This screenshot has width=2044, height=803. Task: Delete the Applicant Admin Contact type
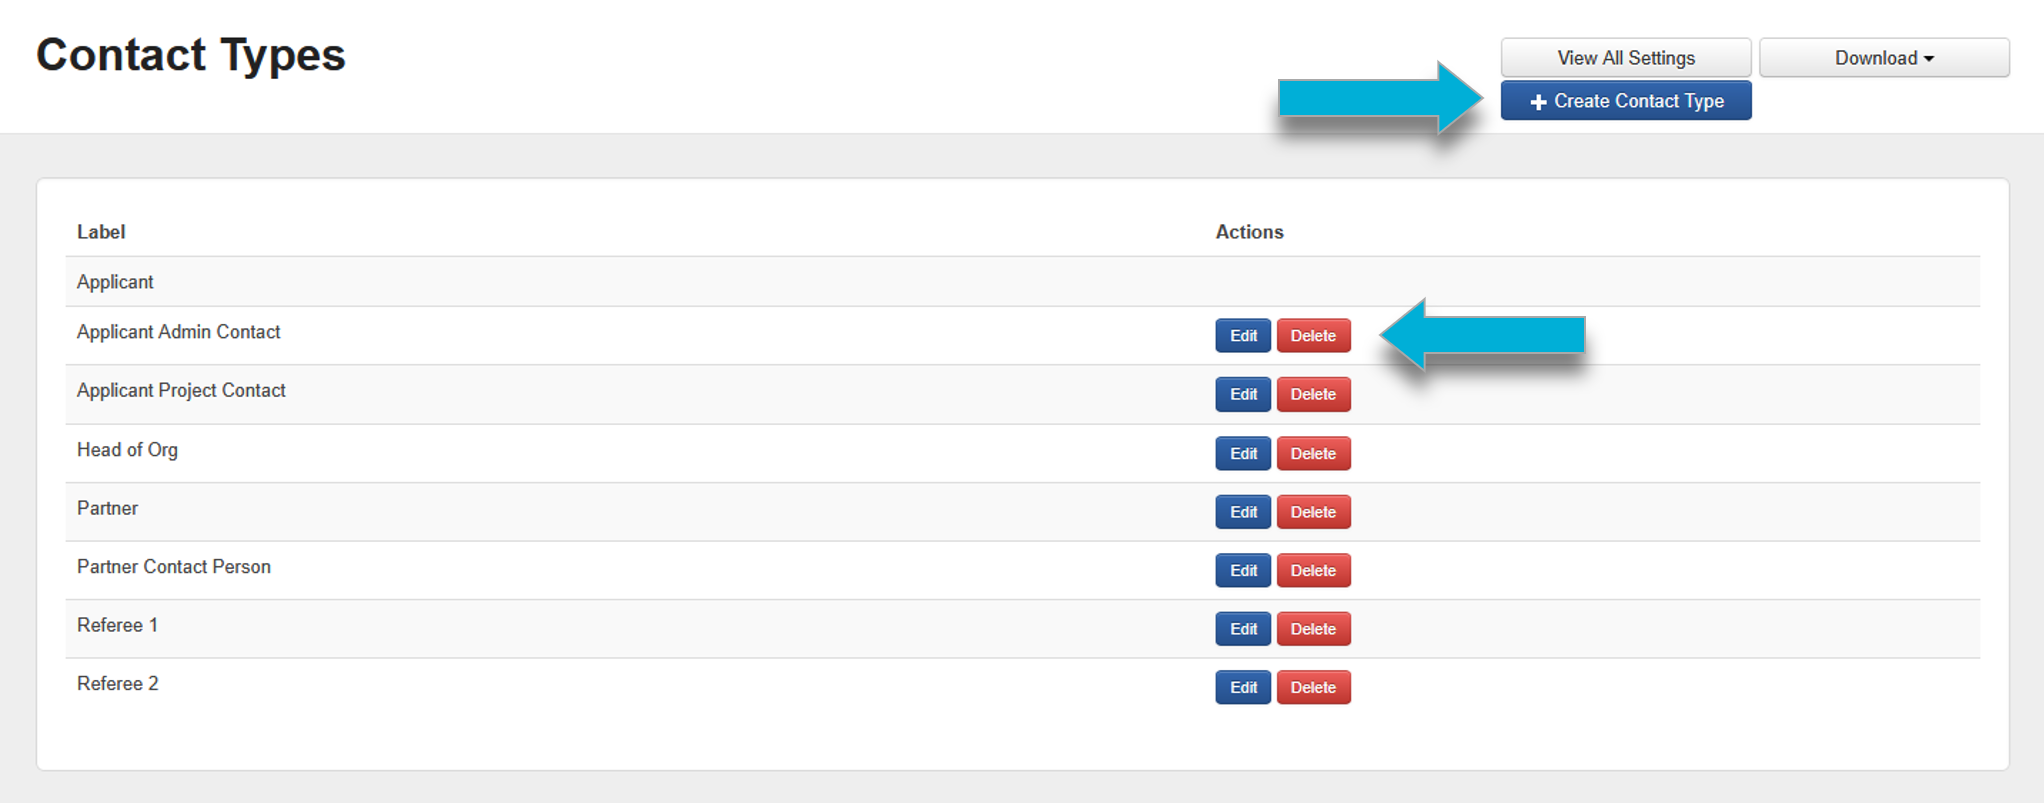click(1313, 336)
